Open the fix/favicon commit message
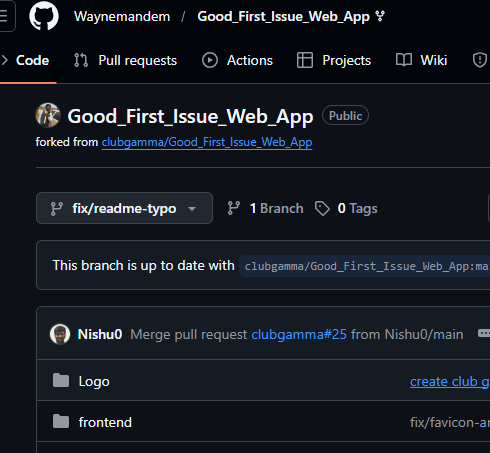 point(450,422)
